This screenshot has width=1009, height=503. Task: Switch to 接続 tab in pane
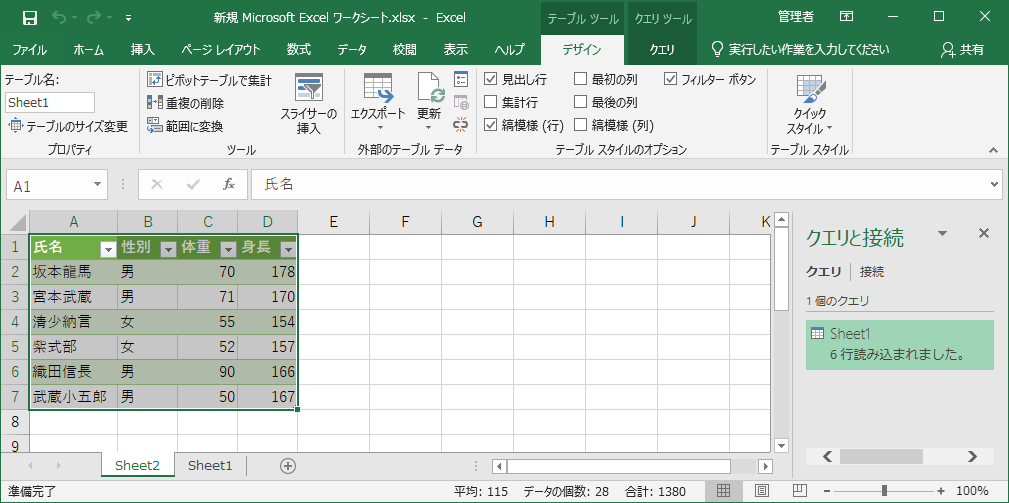point(871,272)
